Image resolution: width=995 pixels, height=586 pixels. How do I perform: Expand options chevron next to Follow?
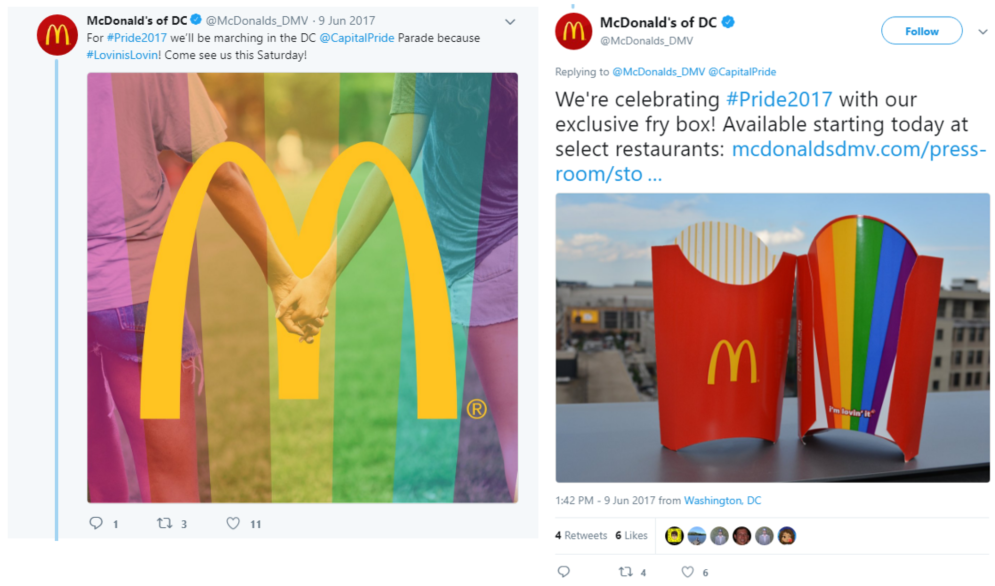pyautogui.click(x=982, y=31)
